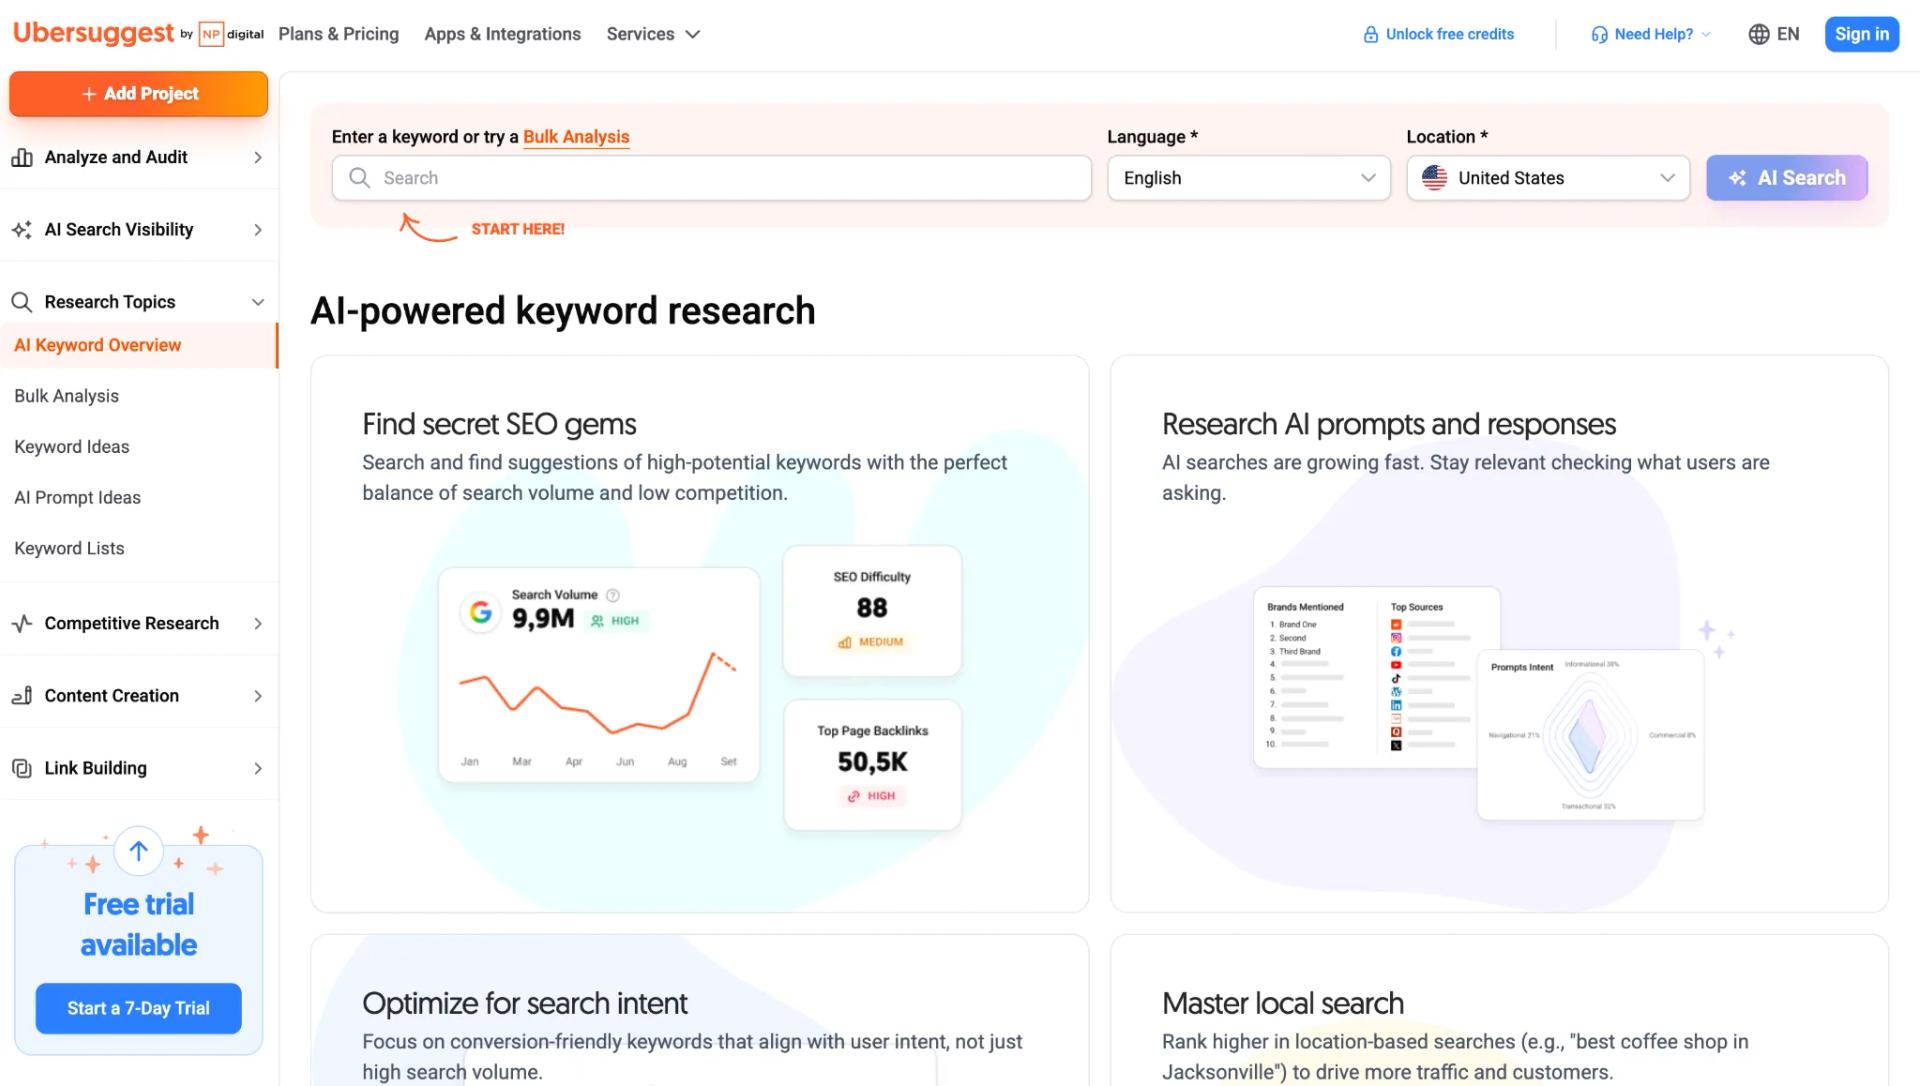Click the Google logo in Search Volume card
1920x1086 pixels.
coord(481,612)
